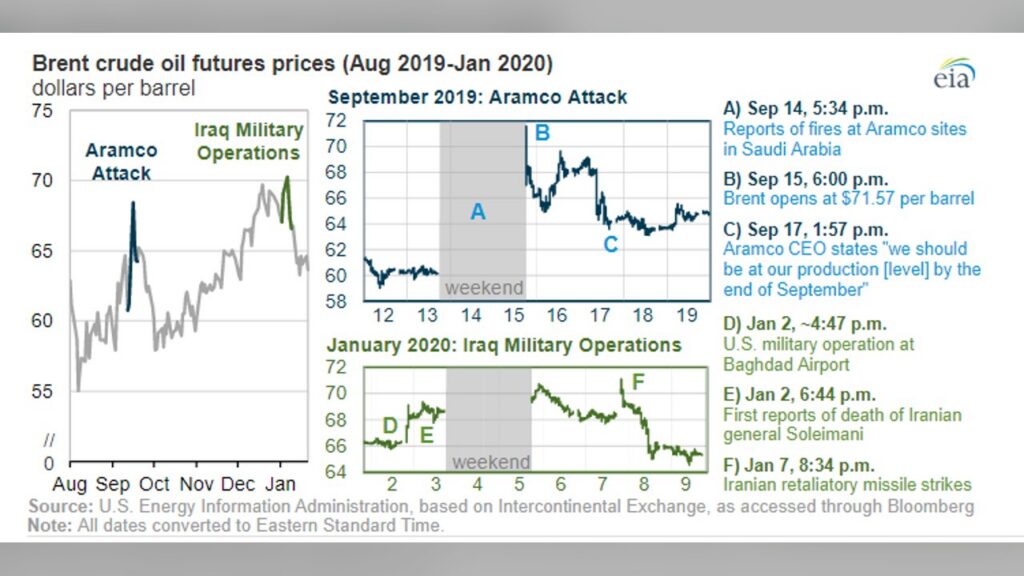Click the 'September 2019: Aramco Attack' chart heading
The width and height of the screenshot is (1024, 576).
click(x=477, y=97)
